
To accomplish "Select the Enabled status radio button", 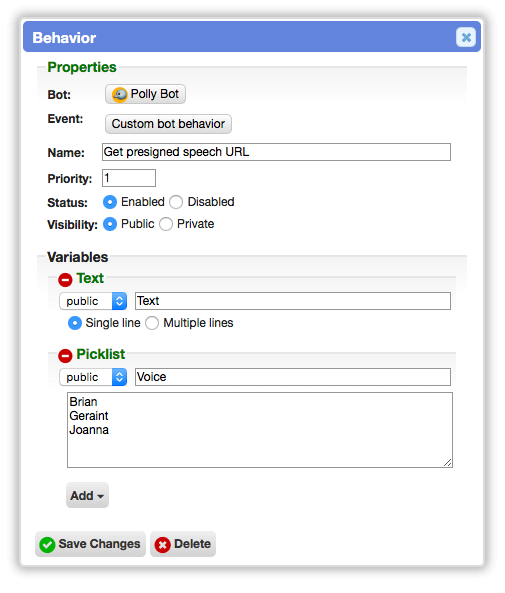I will (x=110, y=202).
